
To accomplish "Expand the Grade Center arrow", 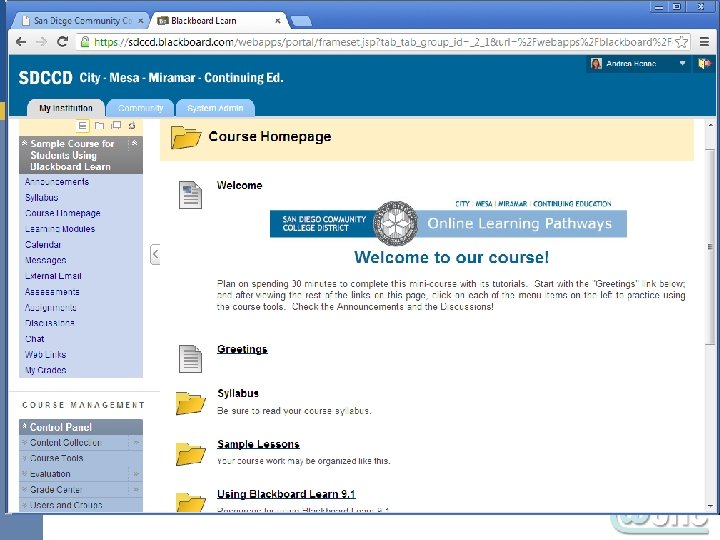I will pyautogui.click(x=136, y=489).
